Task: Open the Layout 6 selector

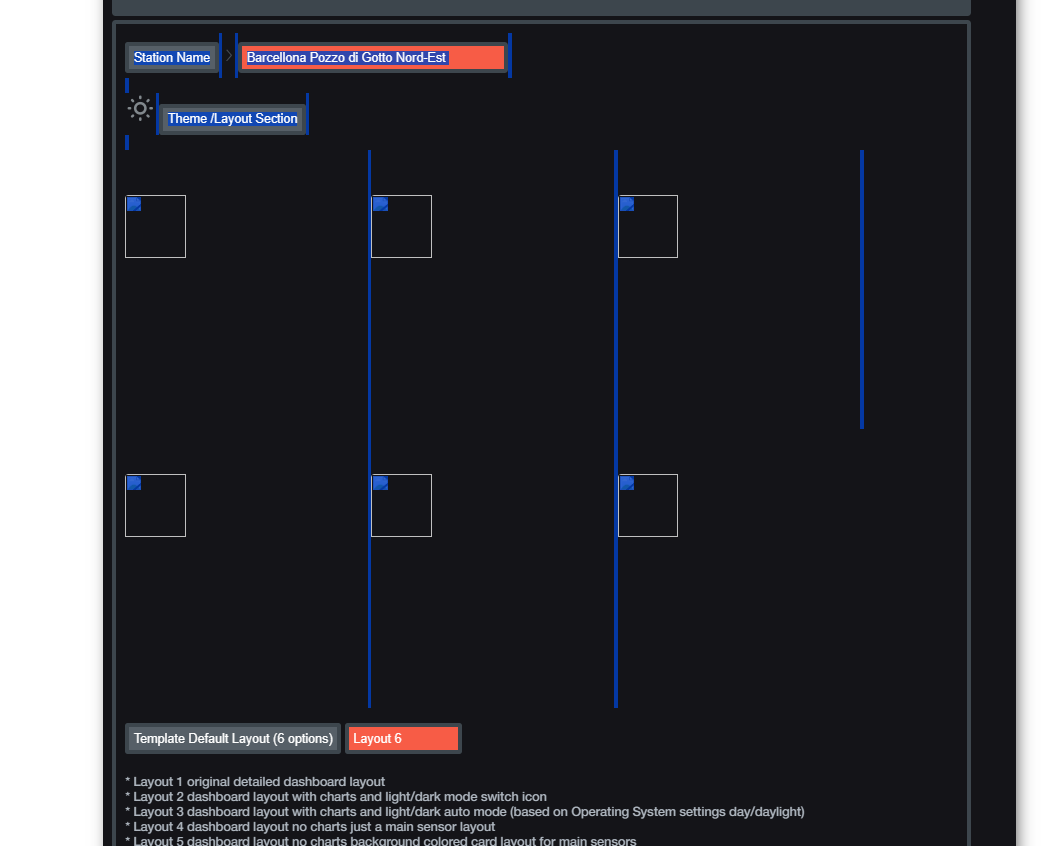Action: 404,738
